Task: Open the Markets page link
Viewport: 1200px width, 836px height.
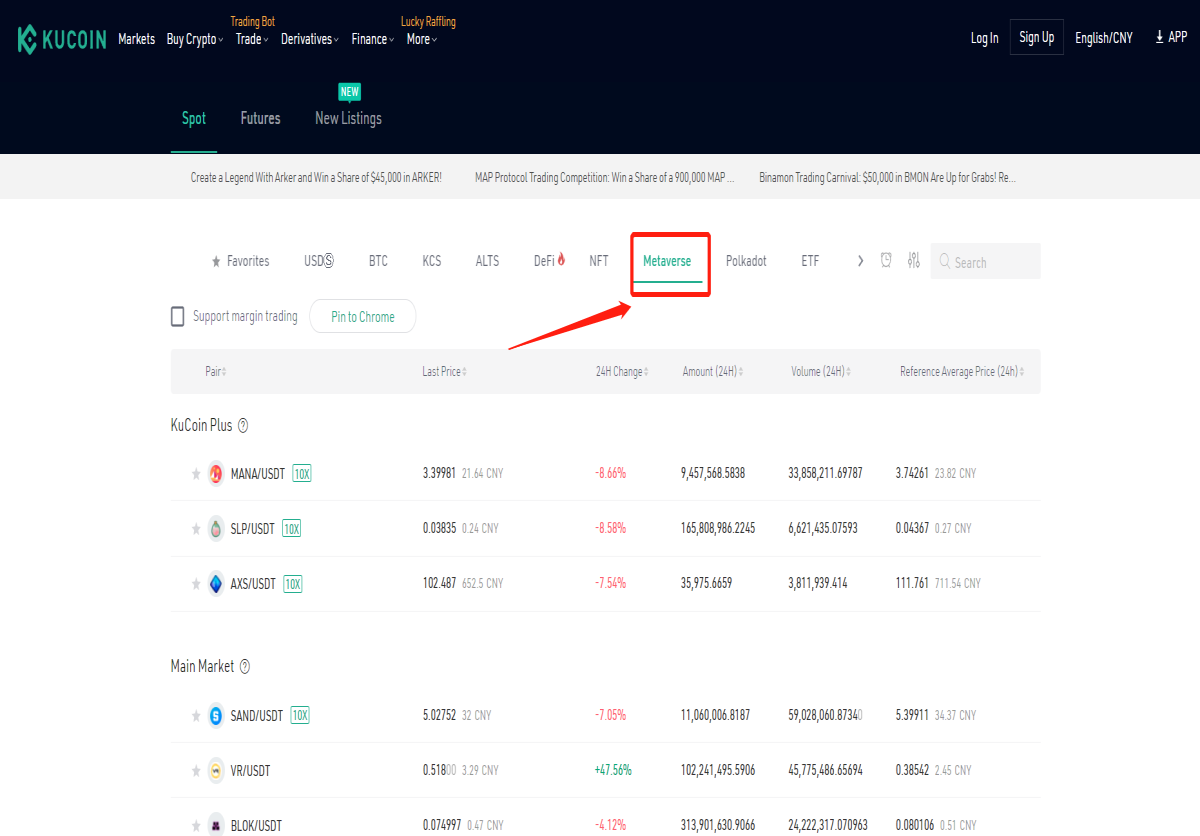Action: click(x=136, y=39)
